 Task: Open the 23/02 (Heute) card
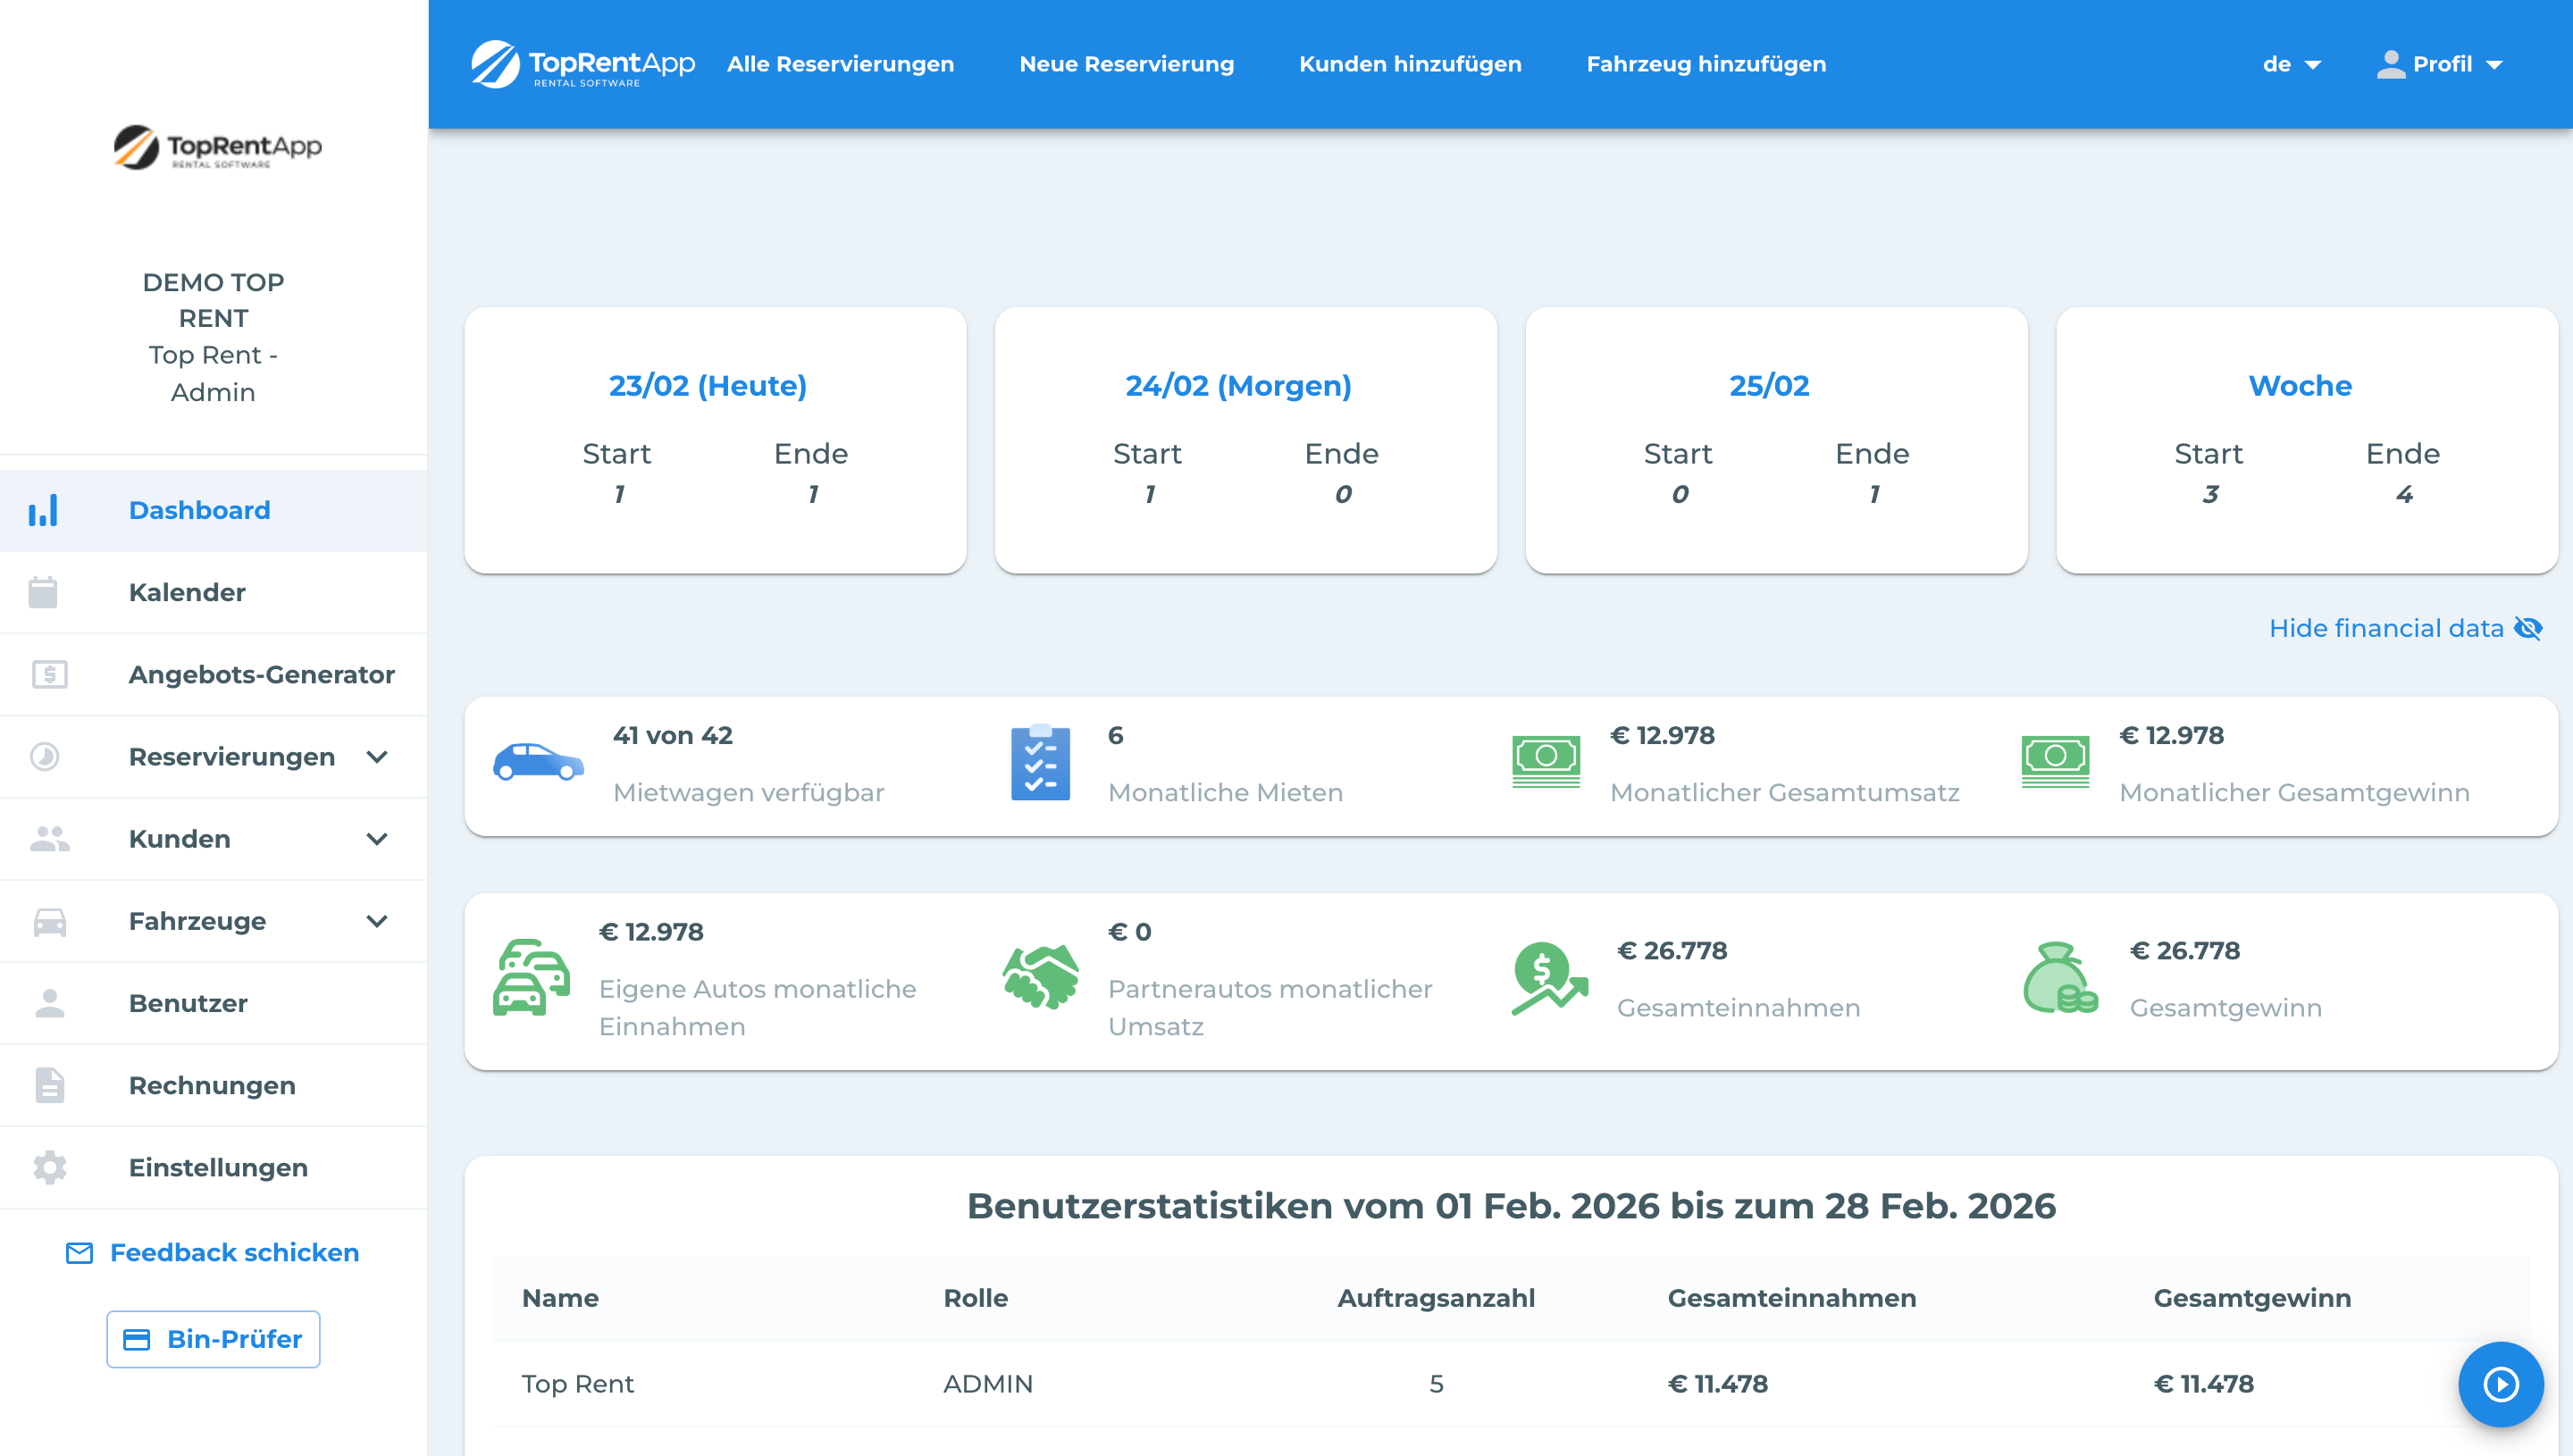click(x=707, y=386)
